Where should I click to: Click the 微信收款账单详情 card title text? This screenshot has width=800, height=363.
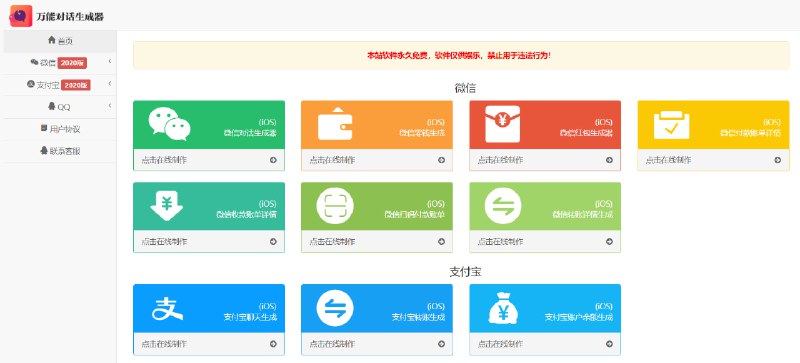(246, 215)
